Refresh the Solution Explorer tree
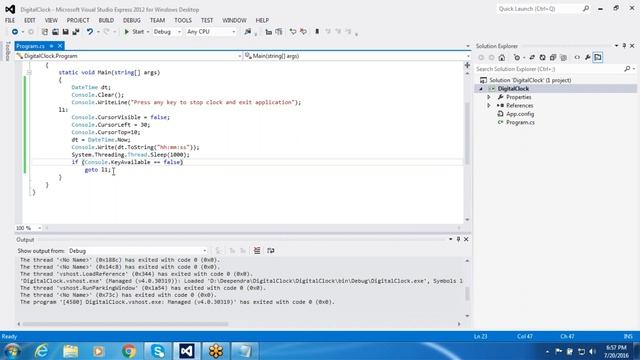The width and height of the screenshot is (640, 360). (542, 58)
